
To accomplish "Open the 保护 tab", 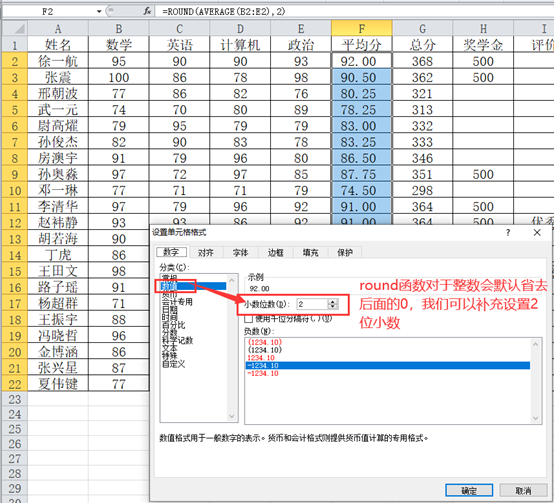I will pos(344,253).
